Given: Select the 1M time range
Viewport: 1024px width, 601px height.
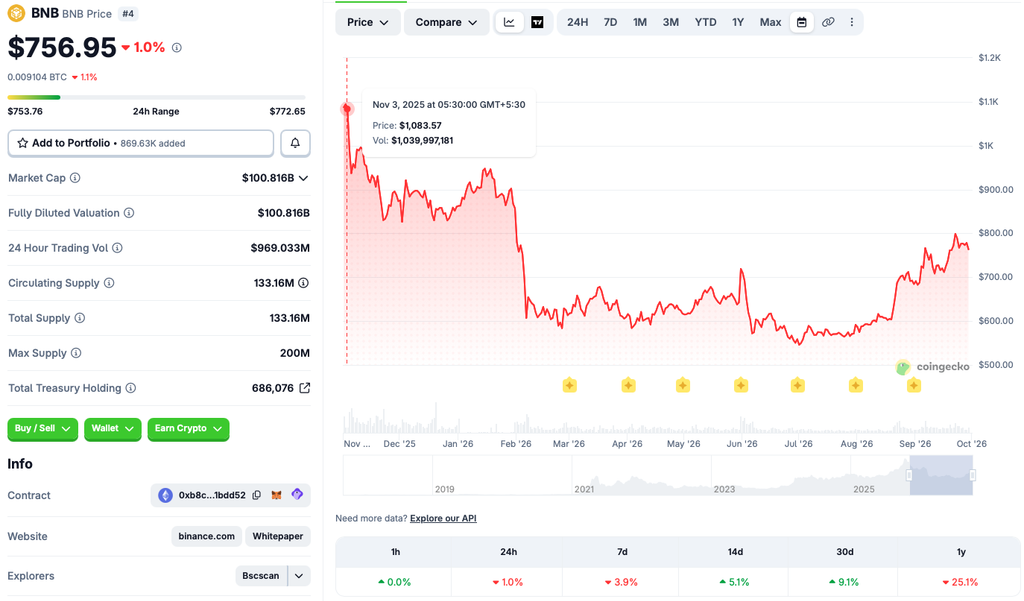Looking at the screenshot, I should [640, 22].
